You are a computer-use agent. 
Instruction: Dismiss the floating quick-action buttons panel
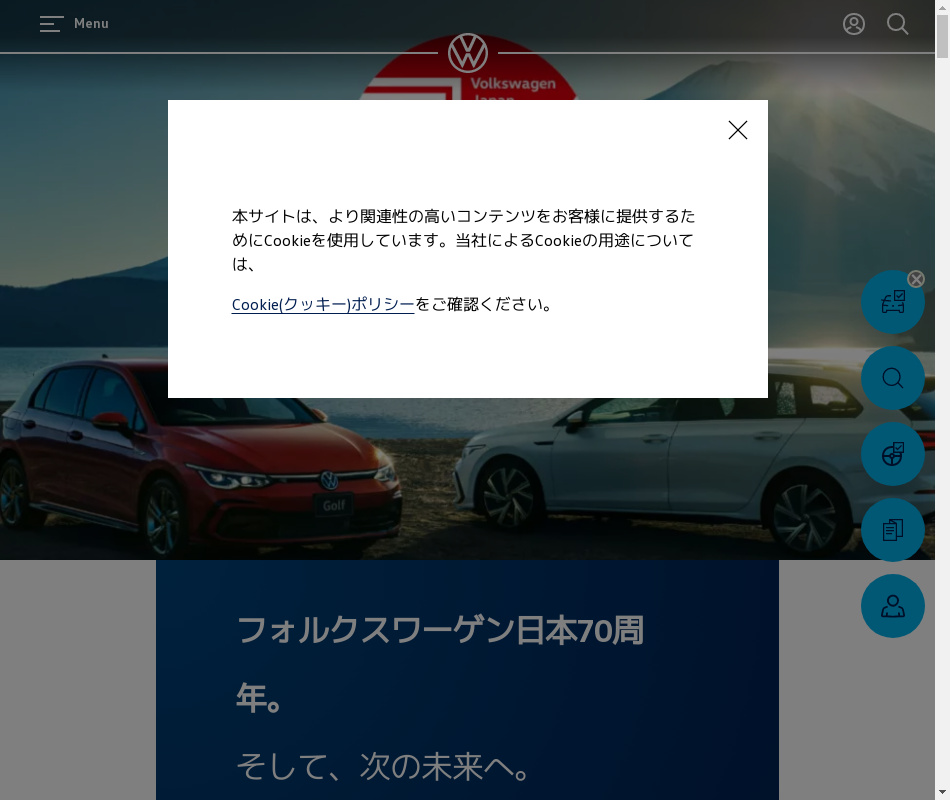point(916,279)
